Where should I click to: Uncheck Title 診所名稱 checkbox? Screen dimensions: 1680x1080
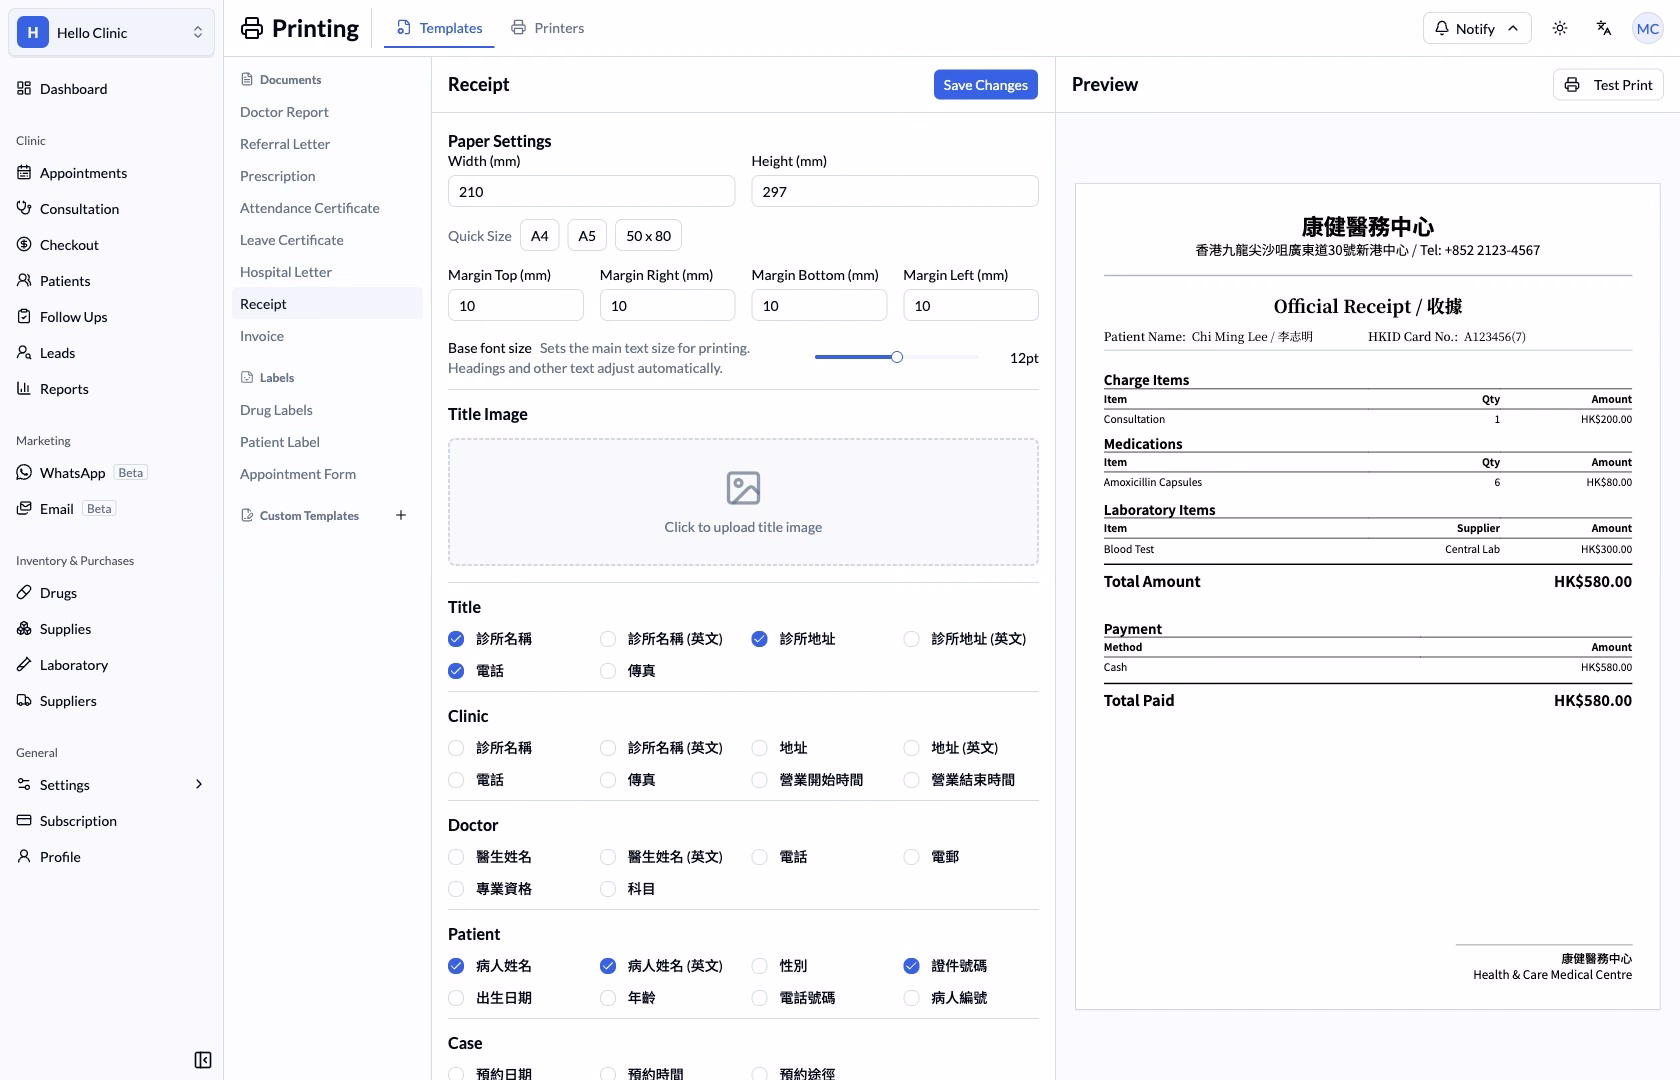click(456, 639)
